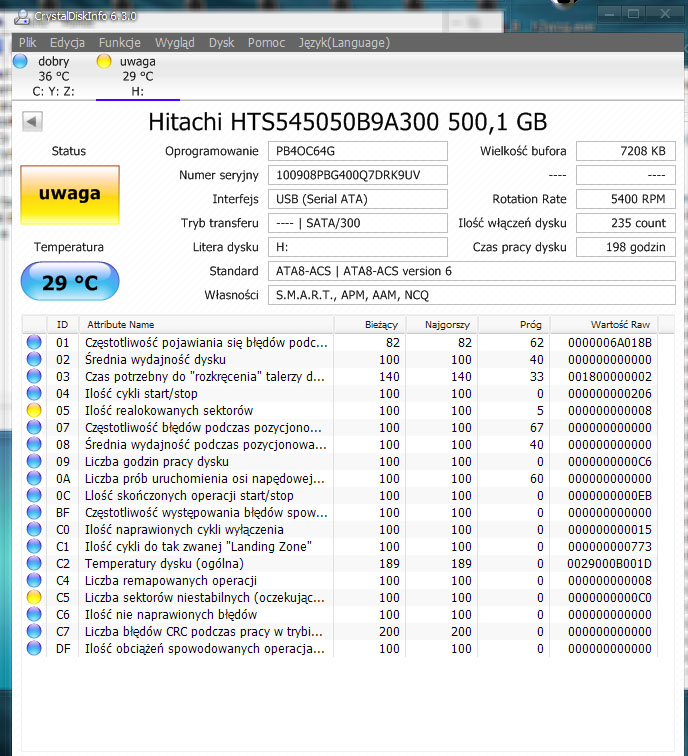Select row Średnia wydajność dysku
This screenshot has height=756, width=688.
[x=340, y=359]
